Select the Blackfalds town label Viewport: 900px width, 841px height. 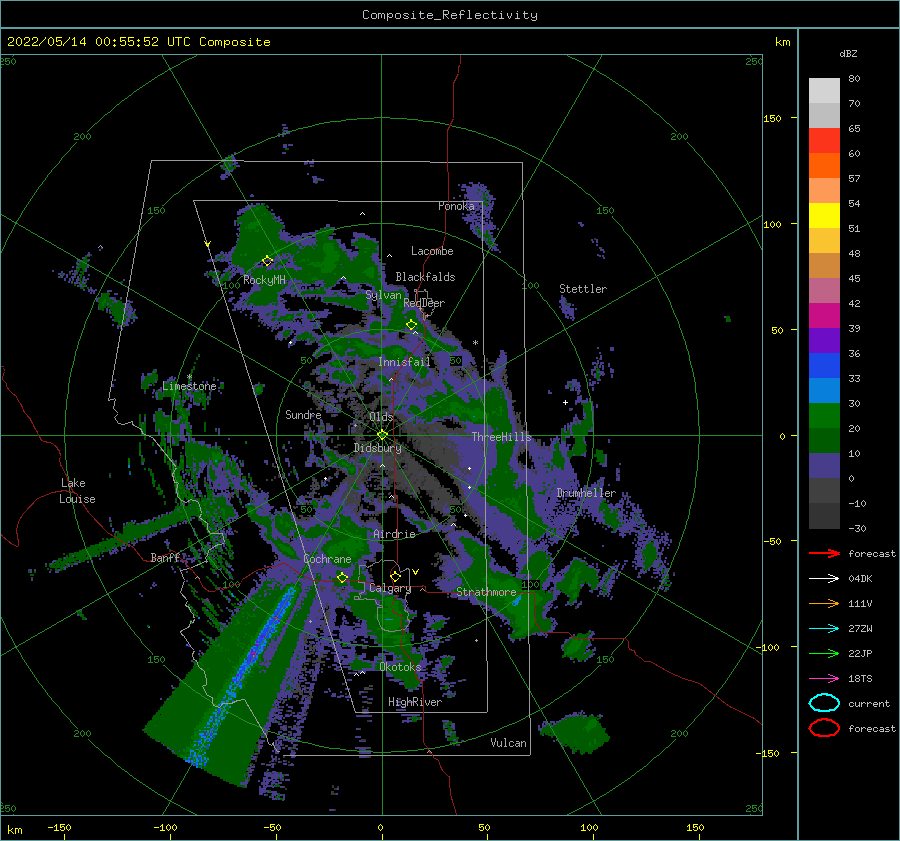[425, 277]
